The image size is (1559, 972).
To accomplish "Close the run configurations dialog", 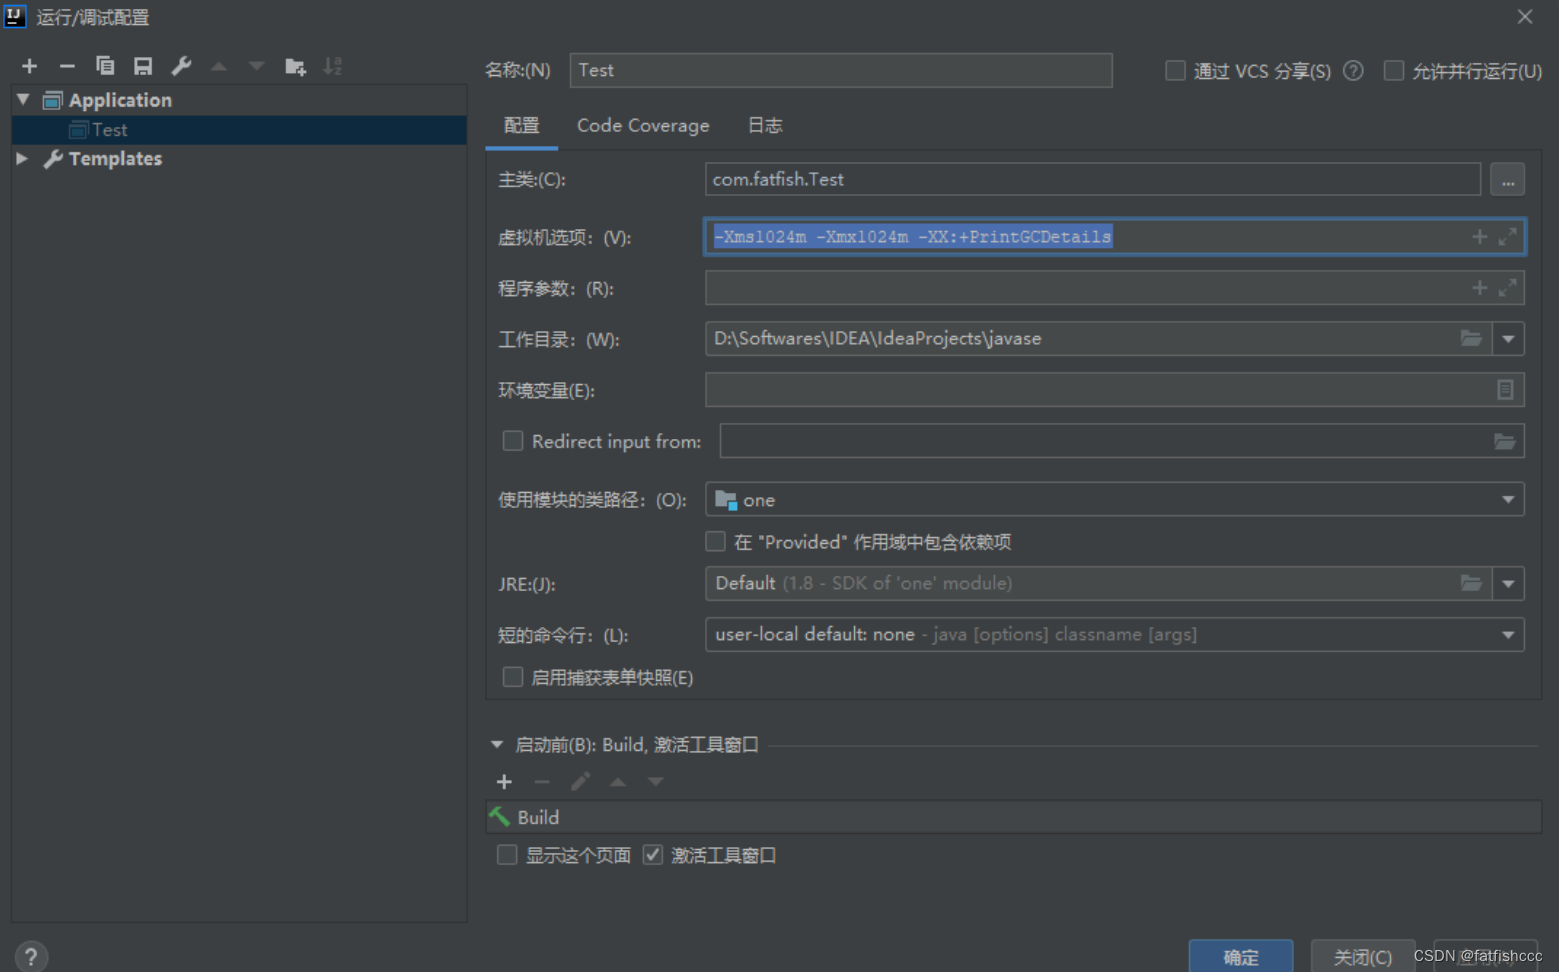I will pos(1525,17).
